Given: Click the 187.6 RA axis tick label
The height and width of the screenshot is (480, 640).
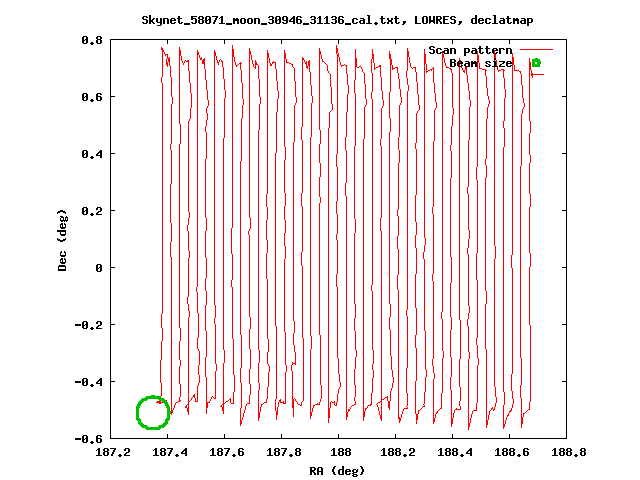Looking at the screenshot, I should [227, 452].
